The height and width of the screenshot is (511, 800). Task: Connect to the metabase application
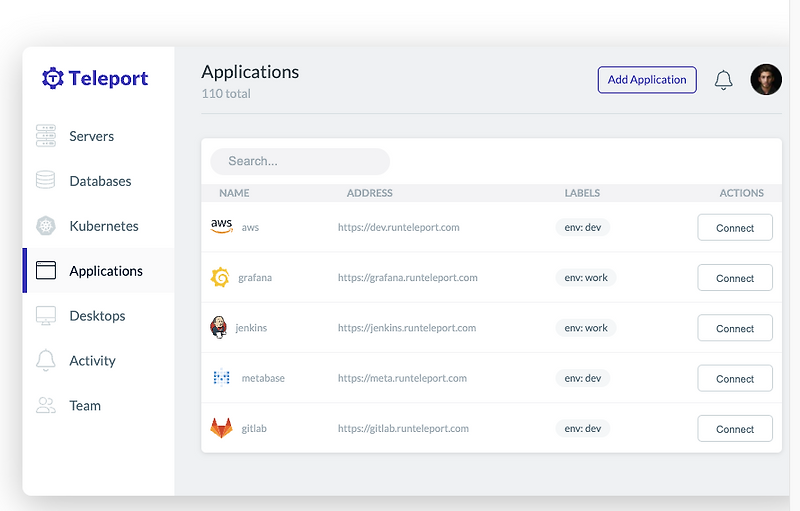pos(735,378)
